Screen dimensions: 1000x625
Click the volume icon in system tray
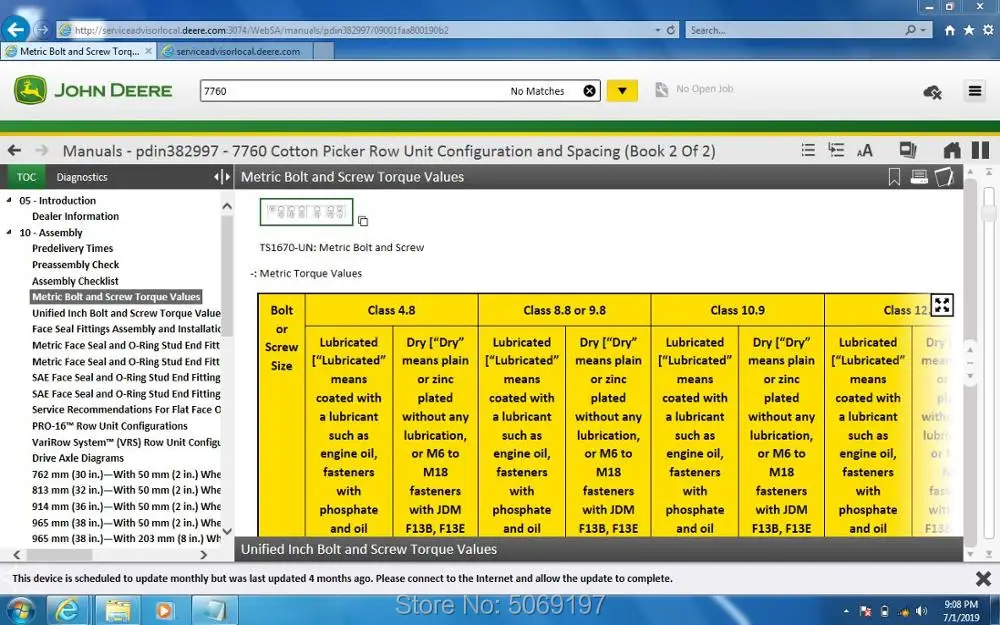[922, 611]
